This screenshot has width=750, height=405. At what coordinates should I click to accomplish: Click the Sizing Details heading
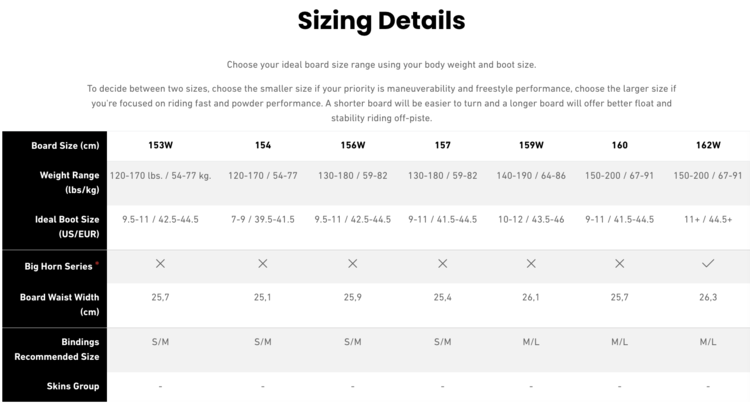(381, 20)
